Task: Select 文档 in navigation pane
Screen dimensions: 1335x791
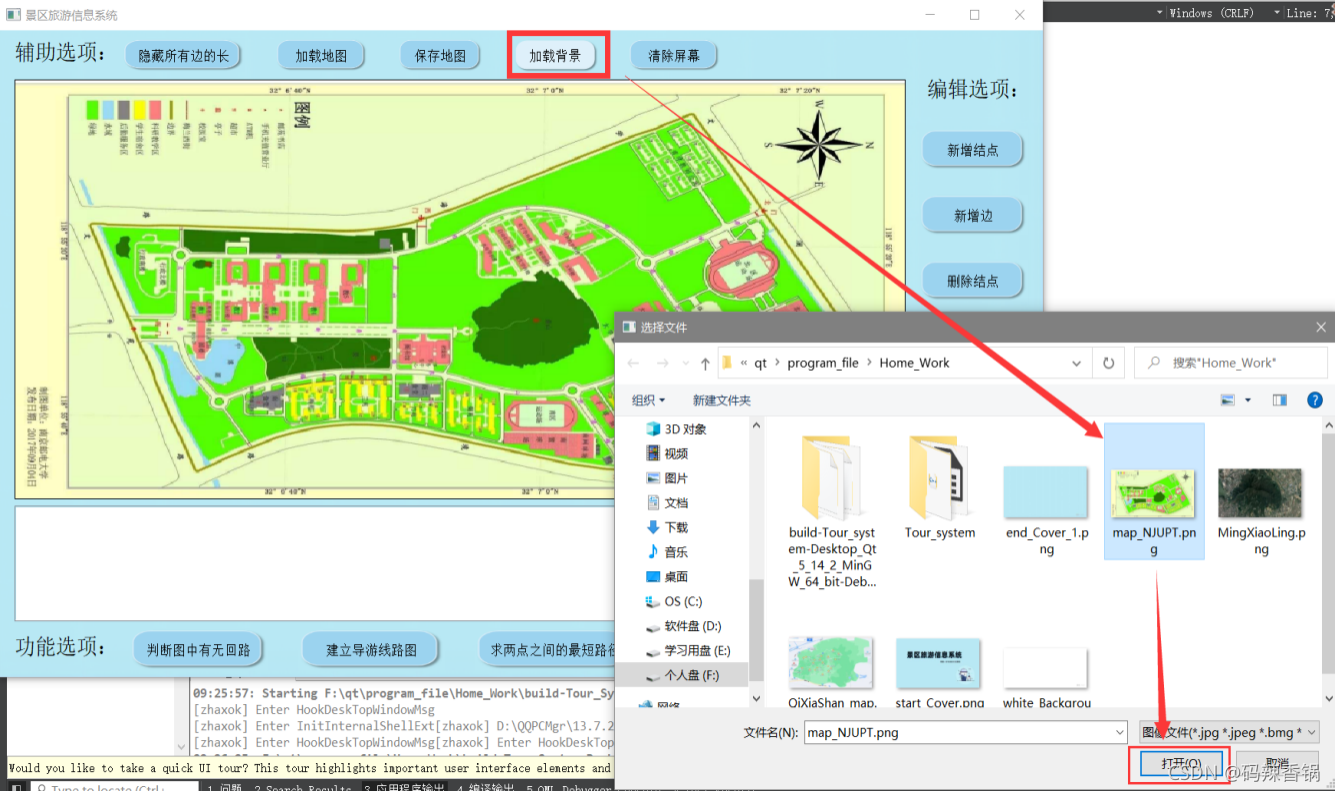Action: tap(676, 503)
